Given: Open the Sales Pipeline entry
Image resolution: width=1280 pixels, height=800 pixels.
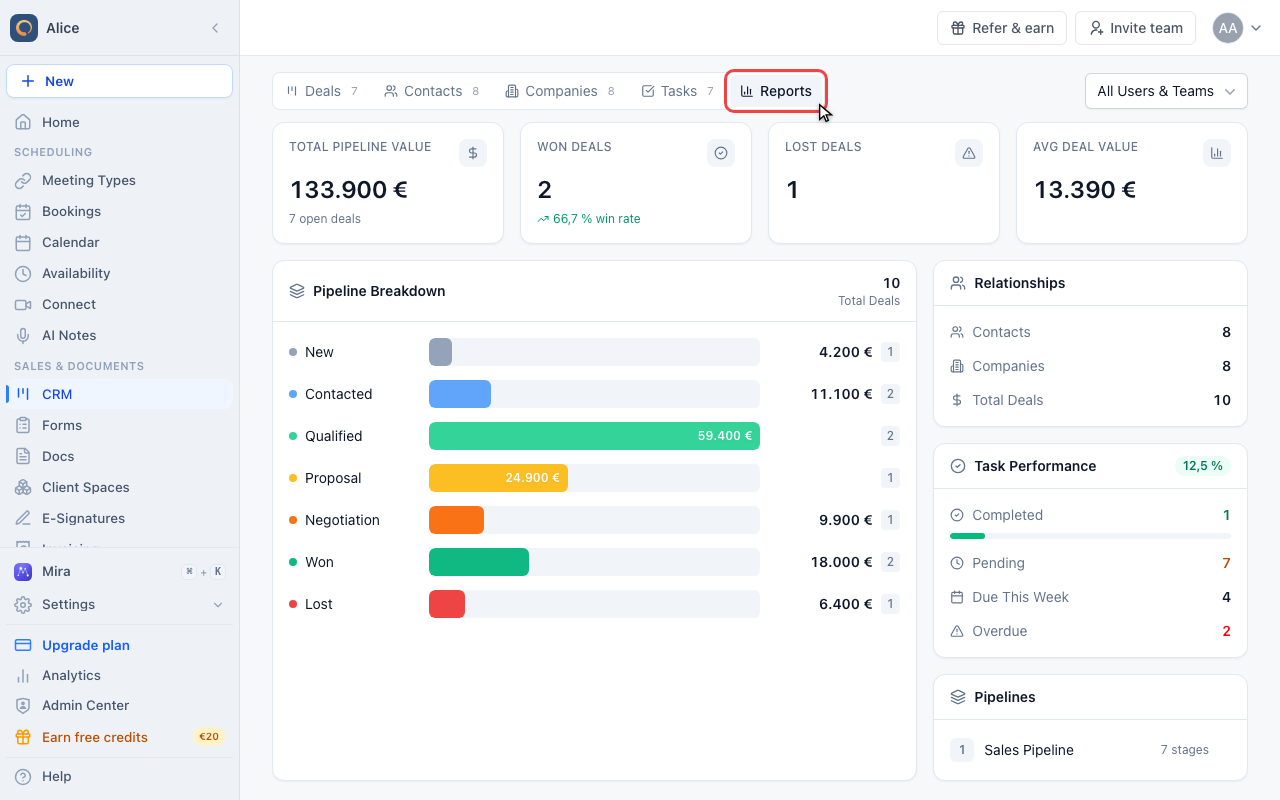Looking at the screenshot, I should click(1090, 750).
